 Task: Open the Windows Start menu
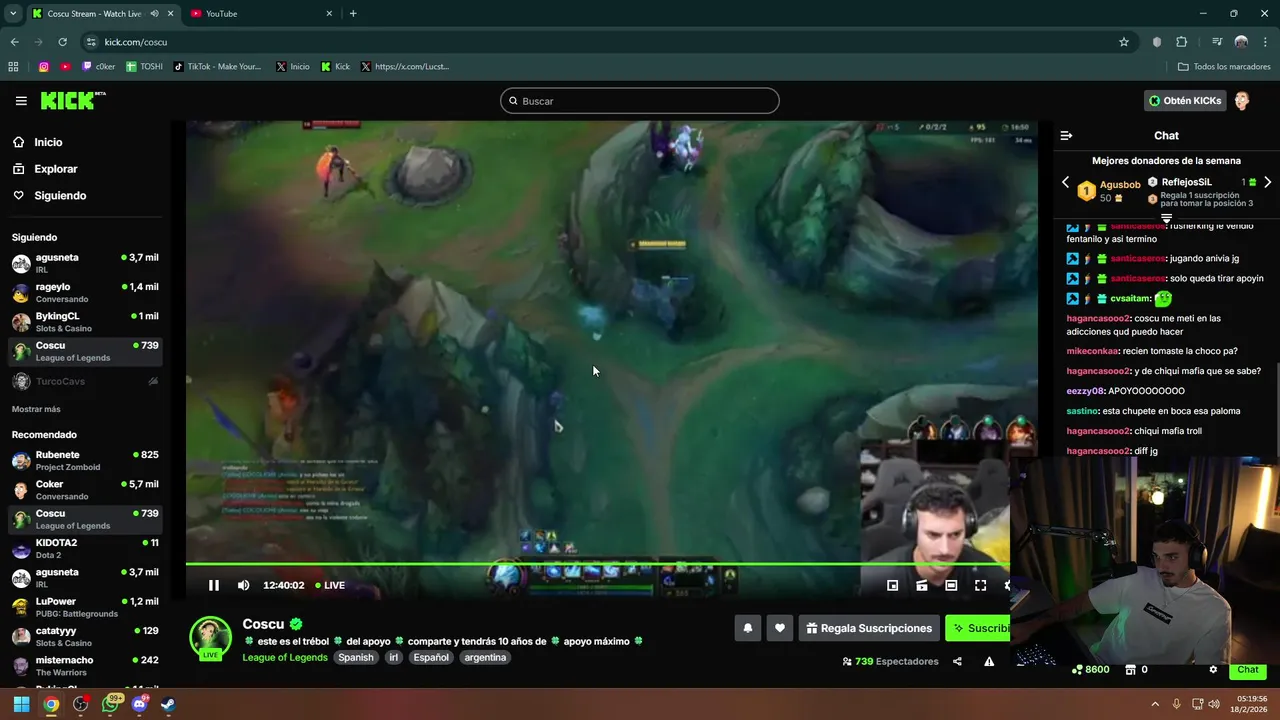point(21,704)
